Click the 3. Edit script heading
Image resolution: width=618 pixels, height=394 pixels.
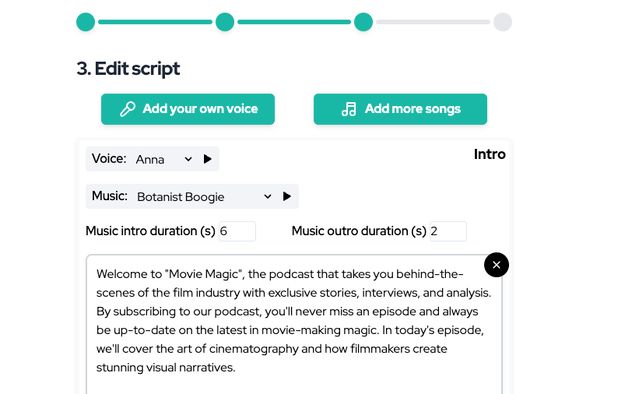[x=128, y=69]
